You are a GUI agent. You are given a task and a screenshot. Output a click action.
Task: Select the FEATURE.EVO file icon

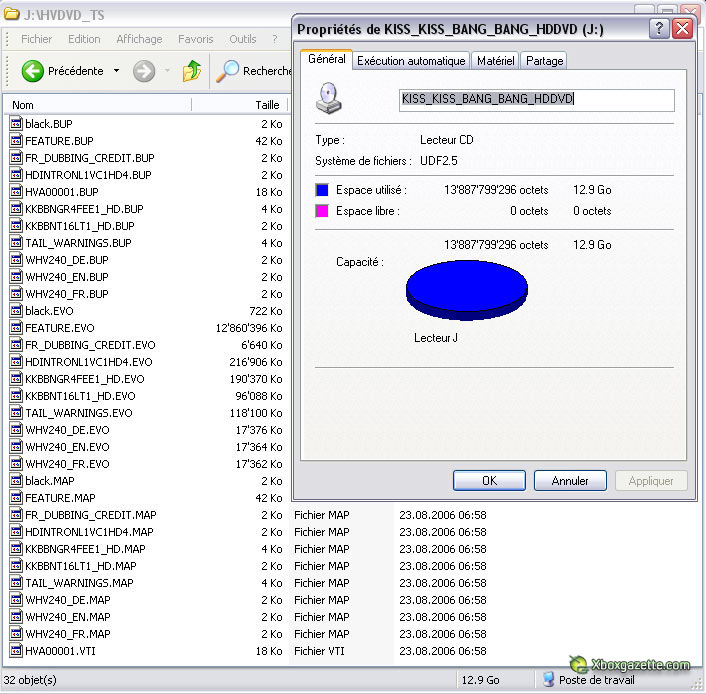(x=16, y=328)
